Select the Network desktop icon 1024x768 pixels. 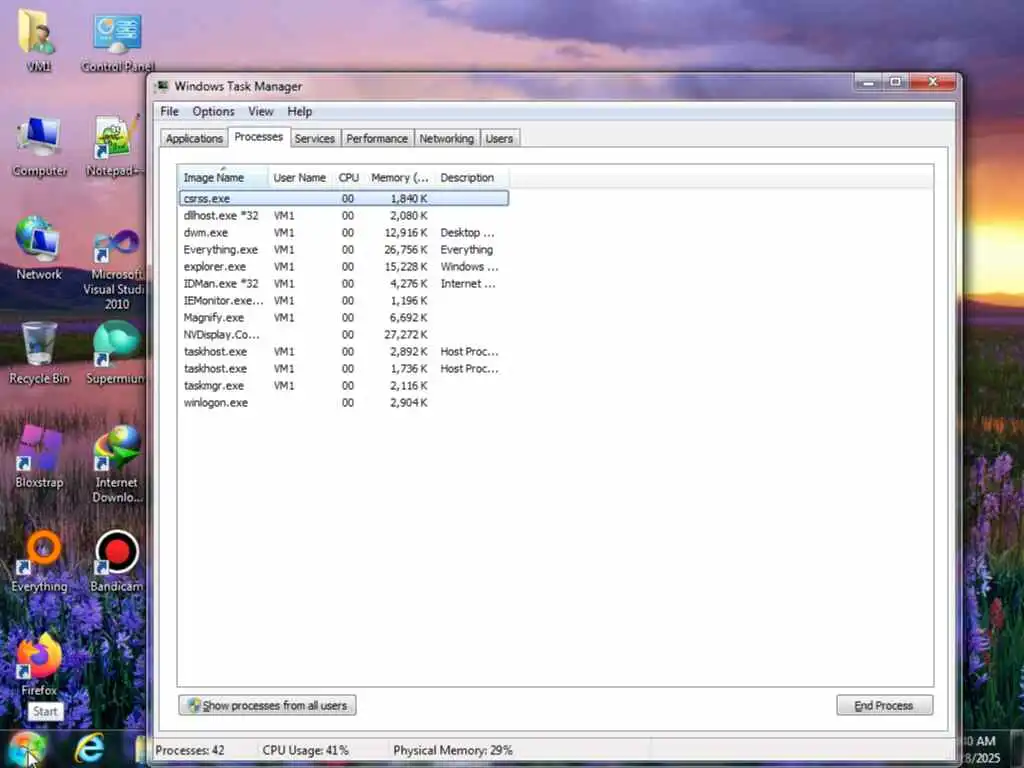(39, 249)
